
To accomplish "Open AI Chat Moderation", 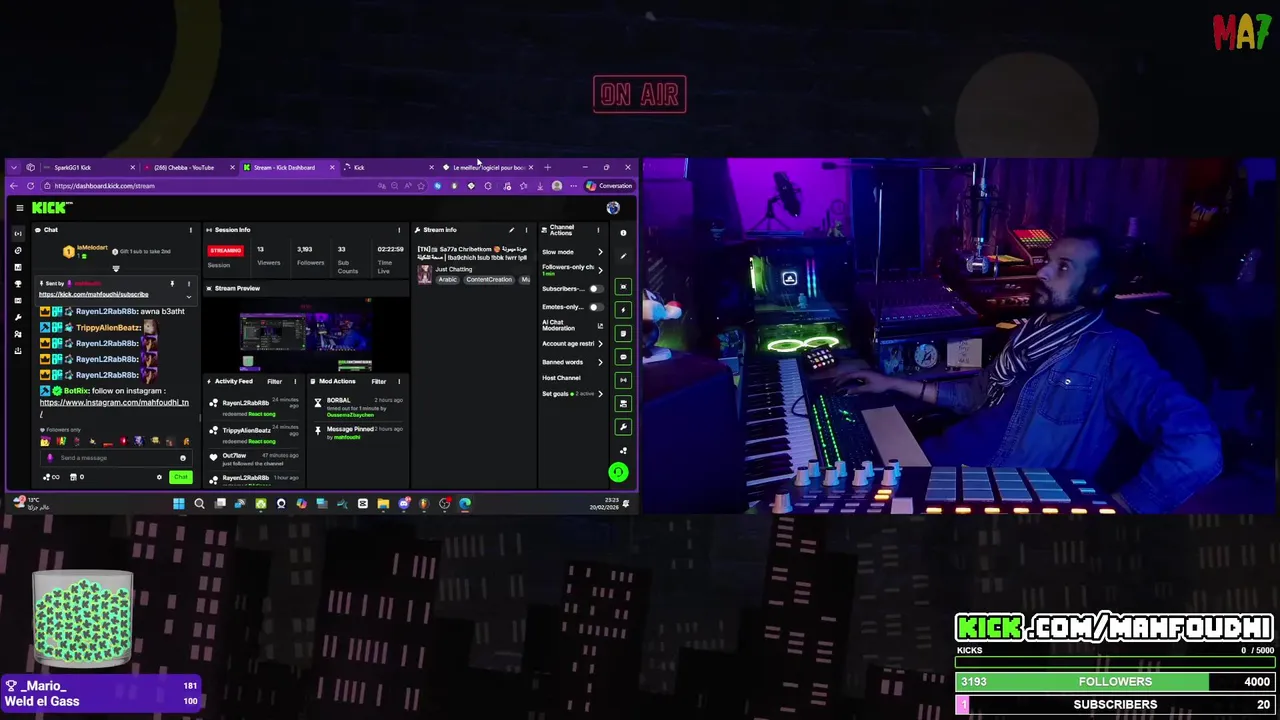I will (x=572, y=325).
